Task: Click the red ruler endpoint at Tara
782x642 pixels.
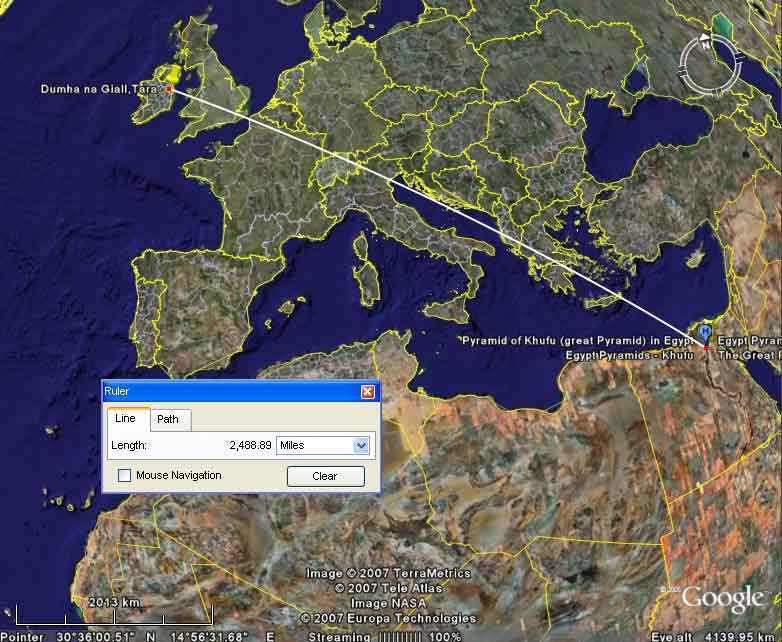Action: pos(170,89)
